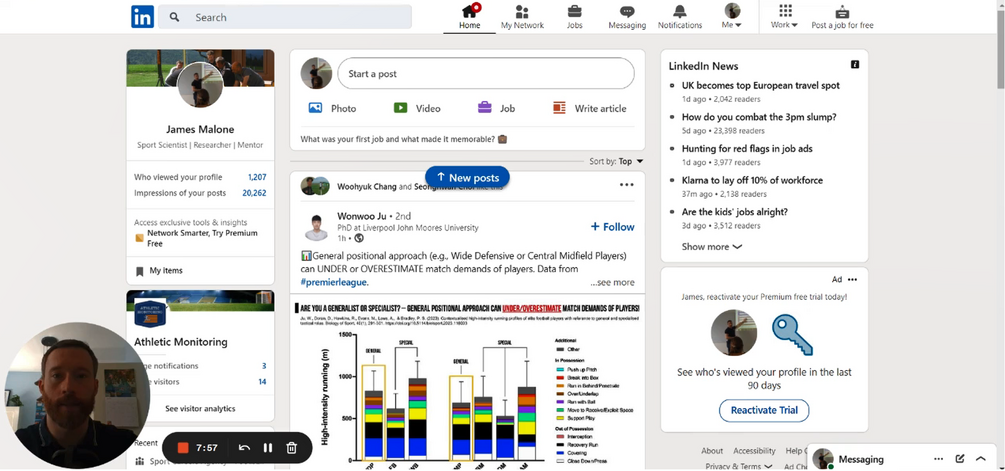Image resolution: width=1005 pixels, height=471 pixels.
Task: Follow Wonwoo Ju
Action: click(613, 227)
